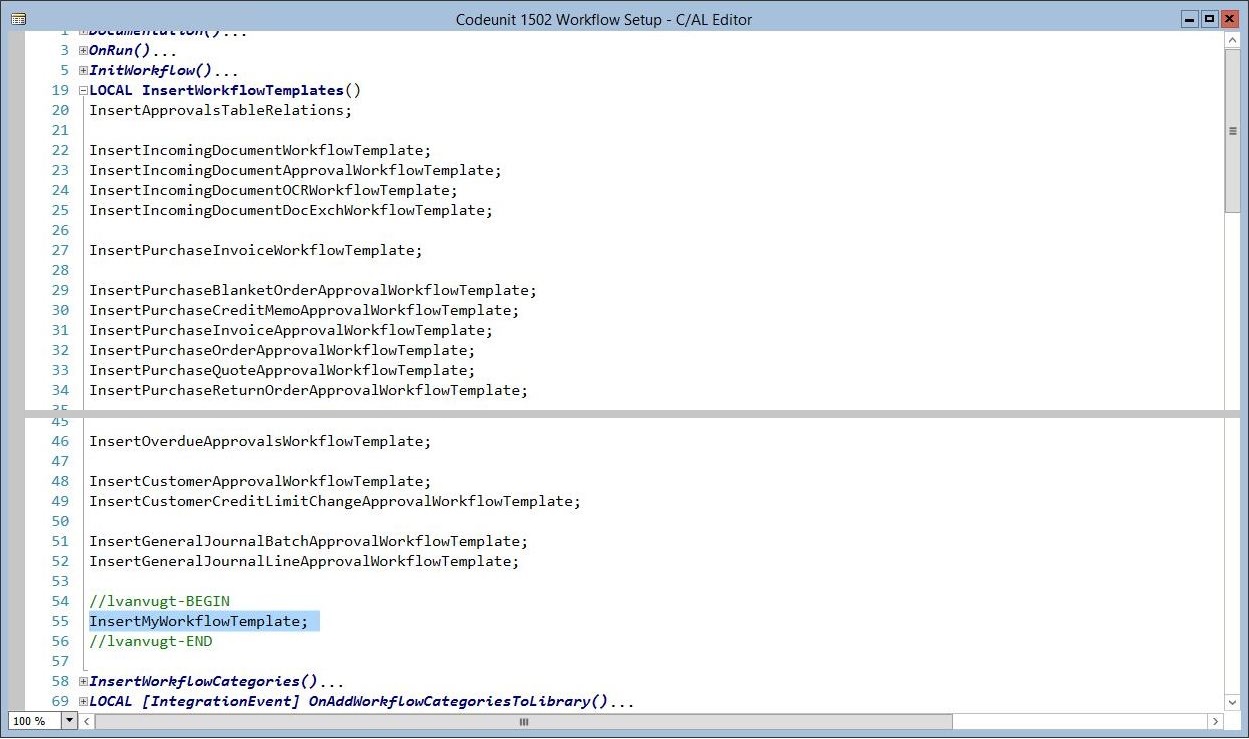Expand the InitWorkflow() function
This screenshot has height=739, width=1249.
(83, 70)
